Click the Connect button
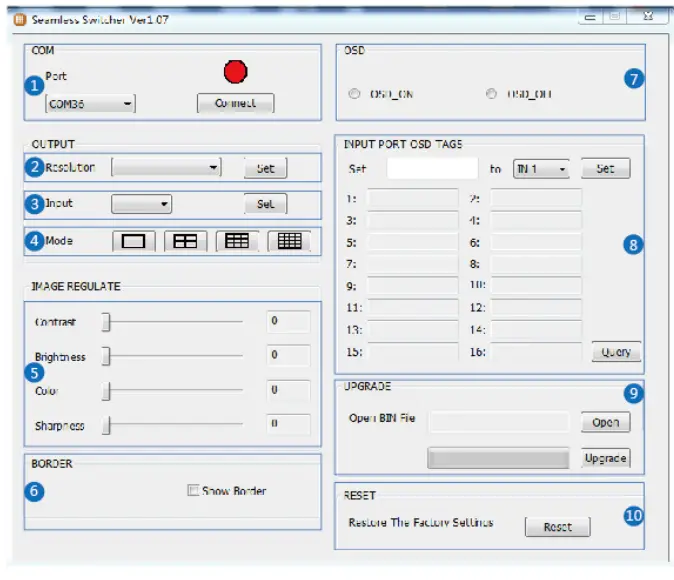674x580 pixels. 236,103
